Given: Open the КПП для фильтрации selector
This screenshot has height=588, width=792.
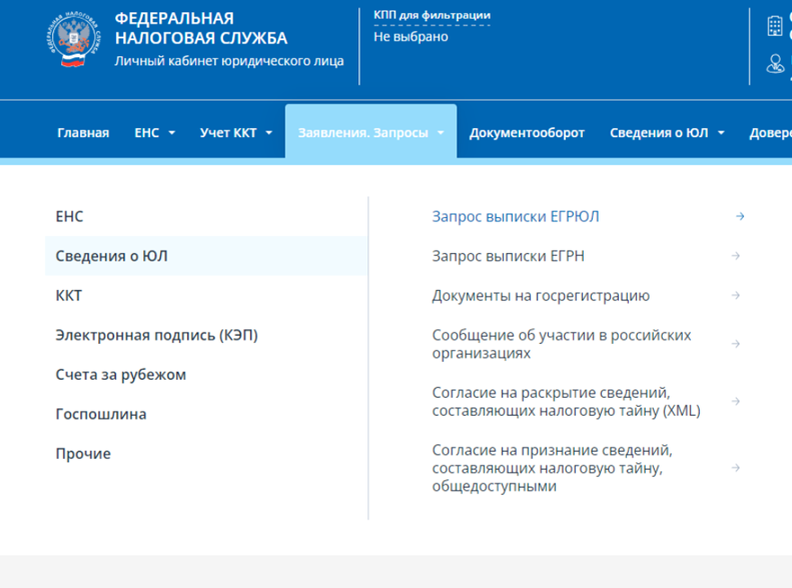Looking at the screenshot, I should tap(432, 16).
